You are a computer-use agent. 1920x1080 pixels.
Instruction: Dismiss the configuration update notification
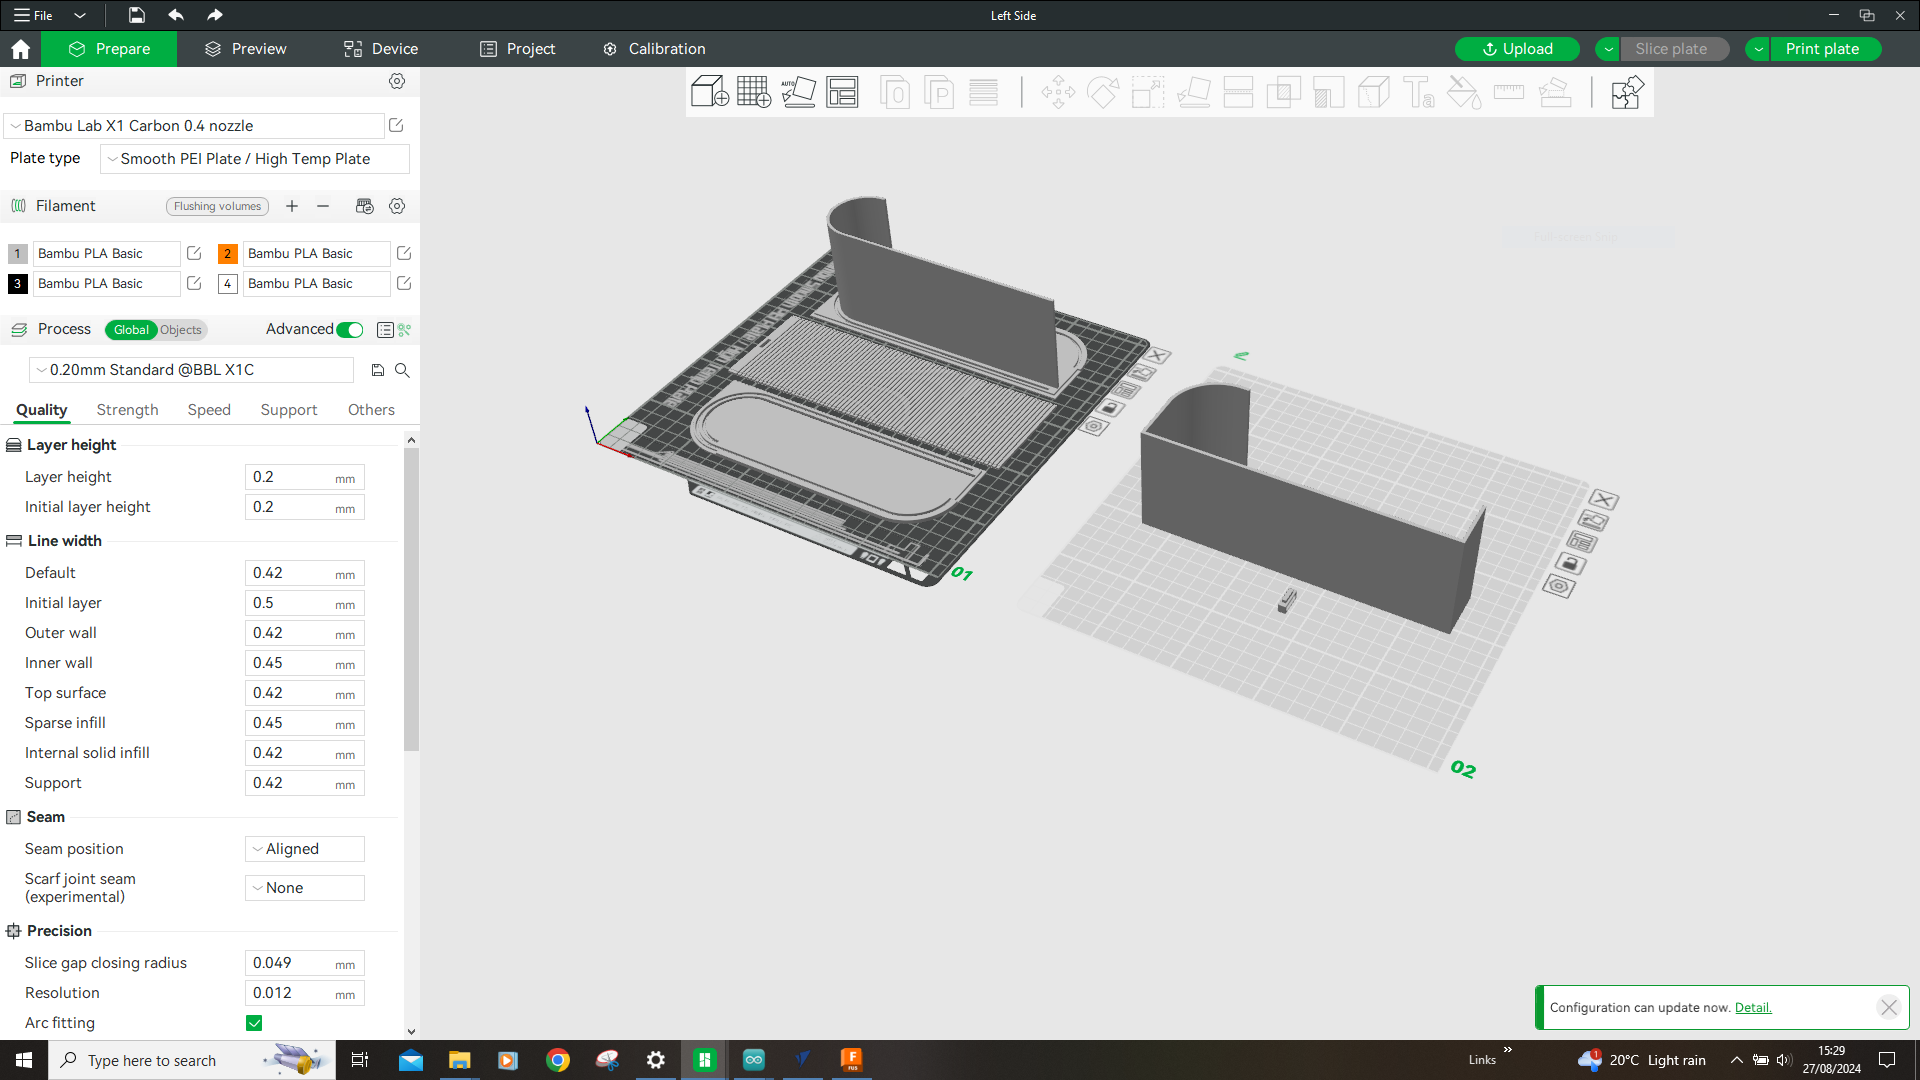point(1889,1007)
